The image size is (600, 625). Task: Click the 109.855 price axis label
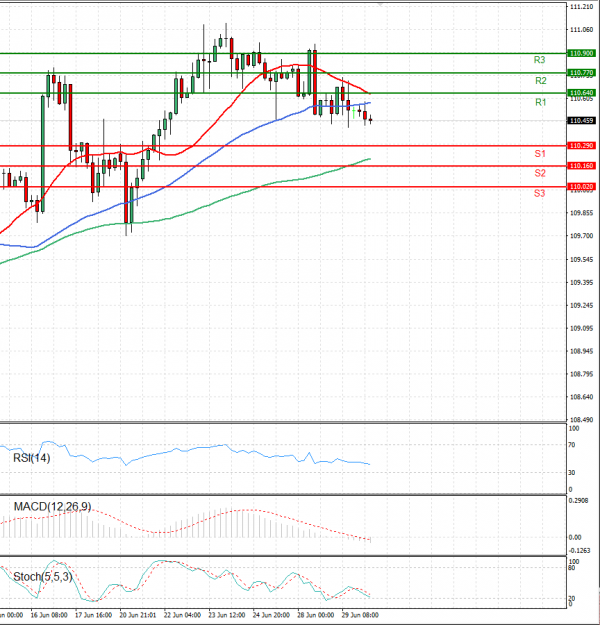tap(581, 213)
